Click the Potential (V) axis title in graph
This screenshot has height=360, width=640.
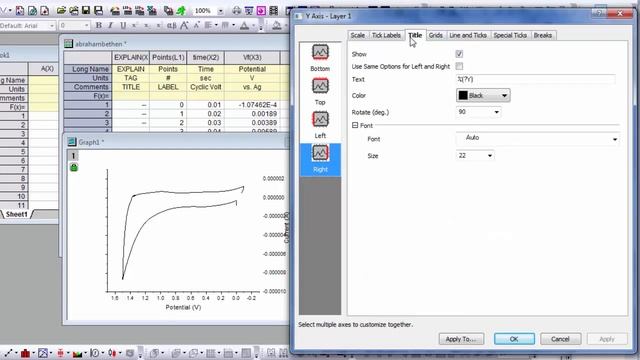pos(183,307)
